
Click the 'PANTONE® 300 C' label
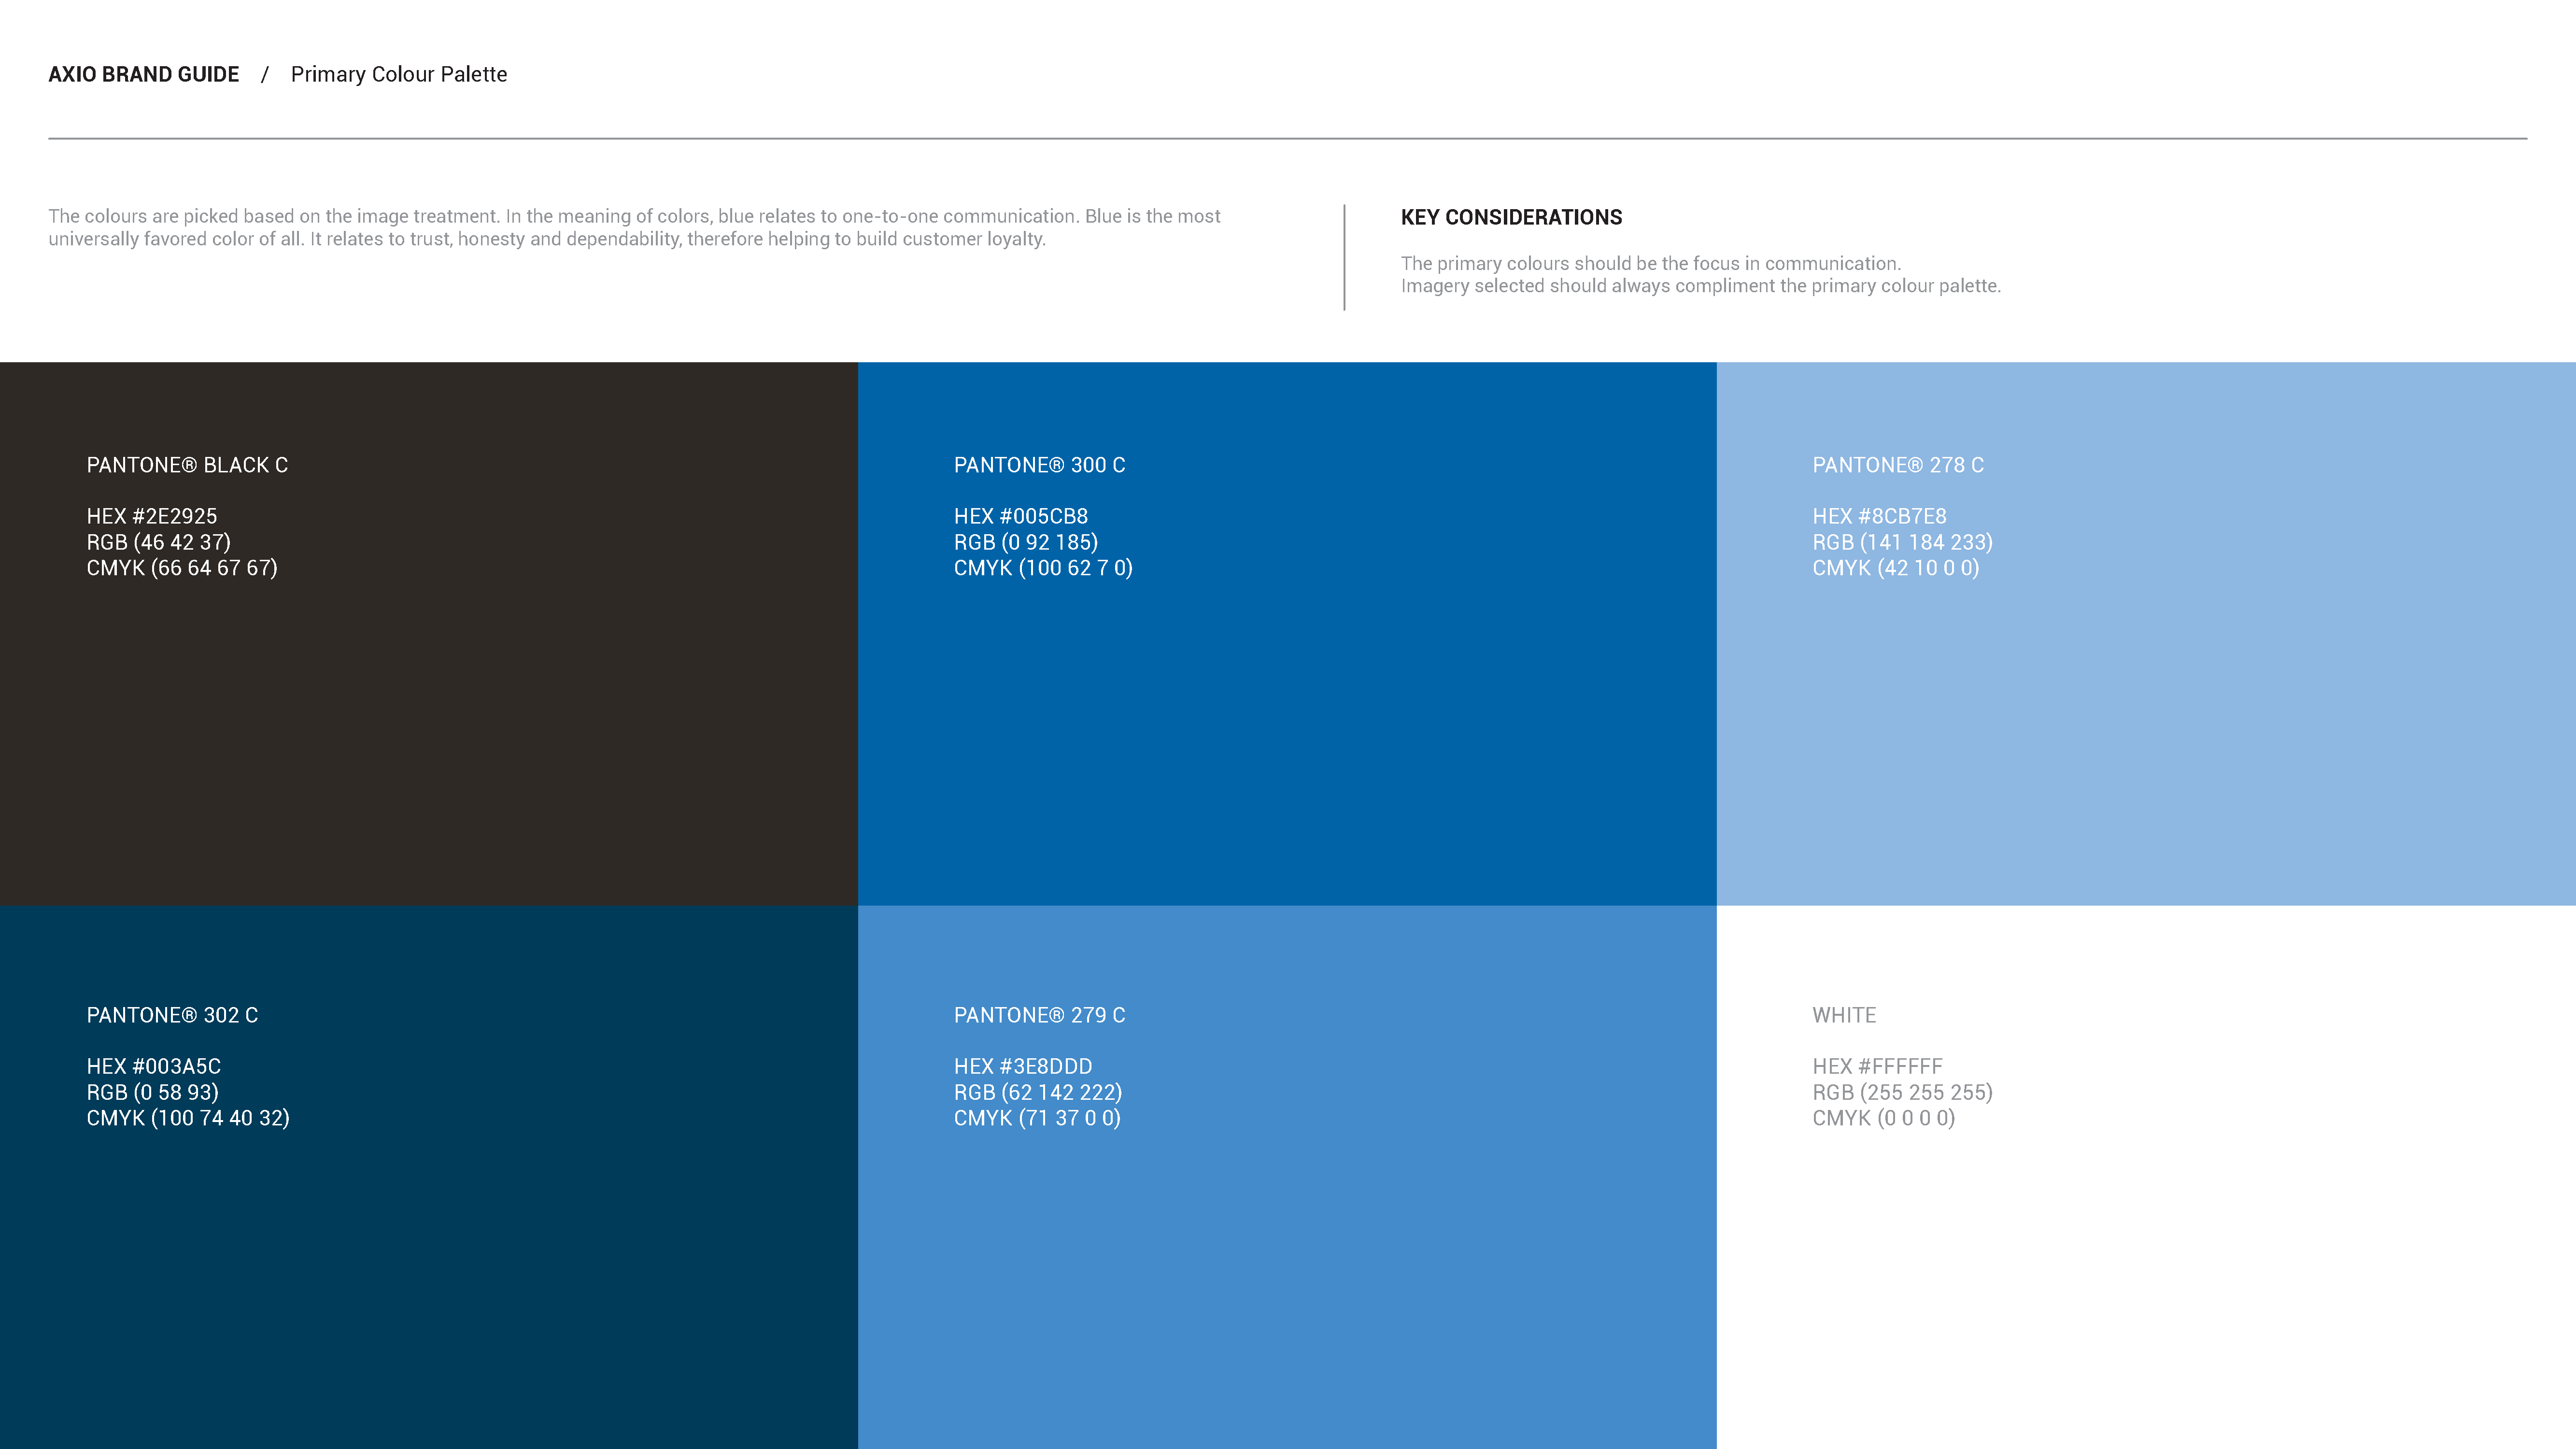pyautogui.click(x=1039, y=465)
